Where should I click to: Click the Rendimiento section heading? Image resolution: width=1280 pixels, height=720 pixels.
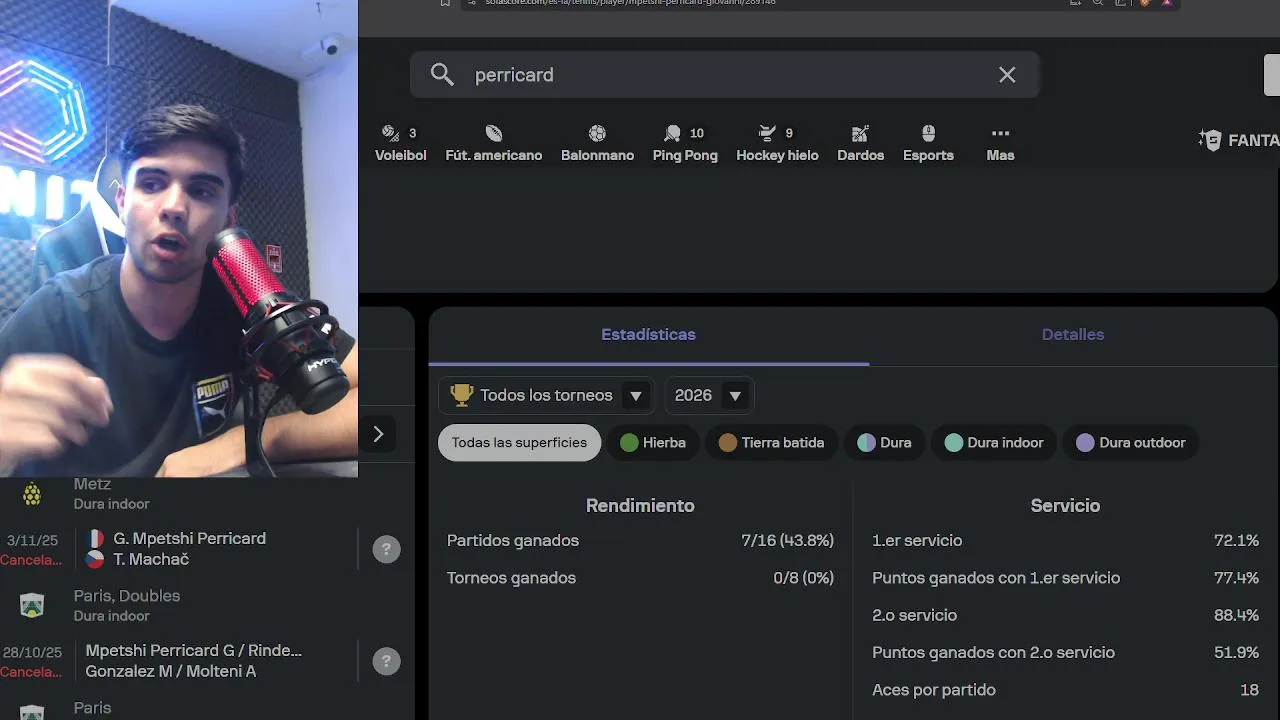(640, 506)
